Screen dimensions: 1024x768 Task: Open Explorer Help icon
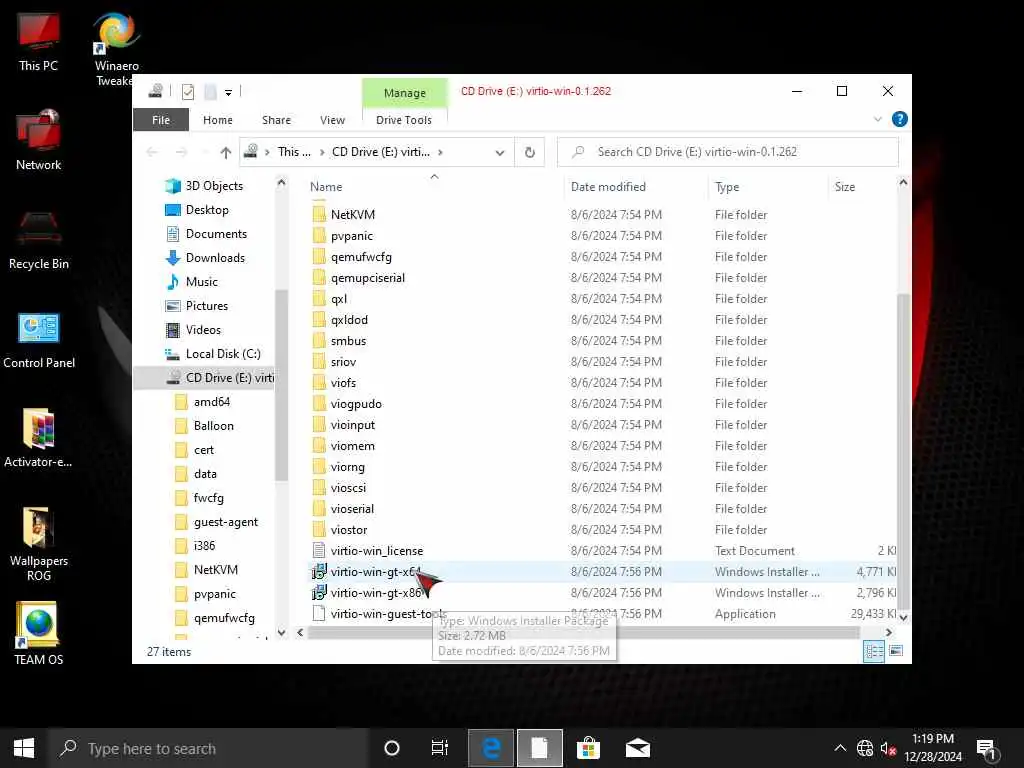899,119
